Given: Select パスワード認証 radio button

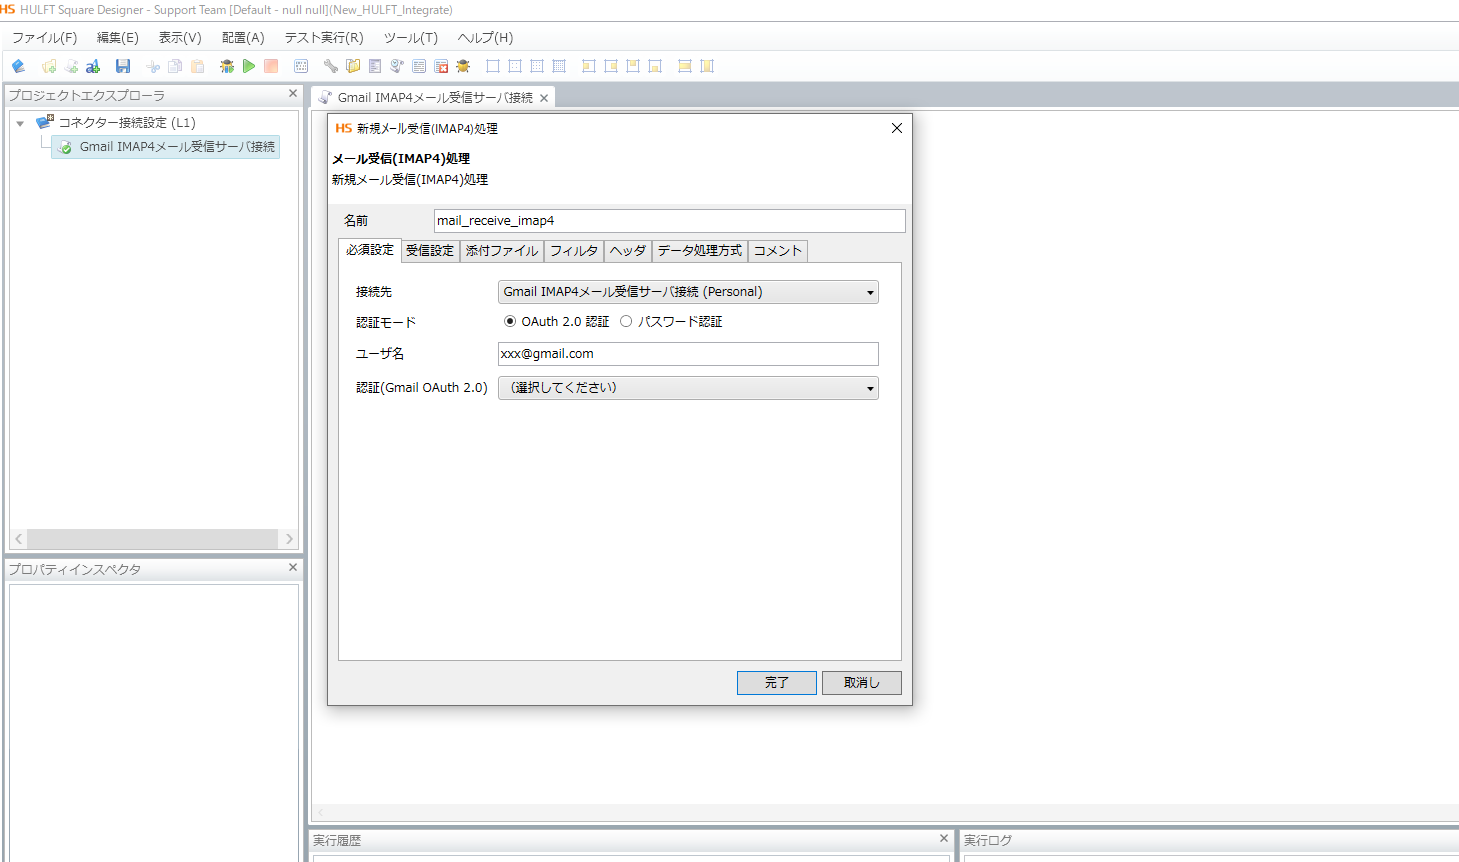Looking at the screenshot, I should coord(626,321).
